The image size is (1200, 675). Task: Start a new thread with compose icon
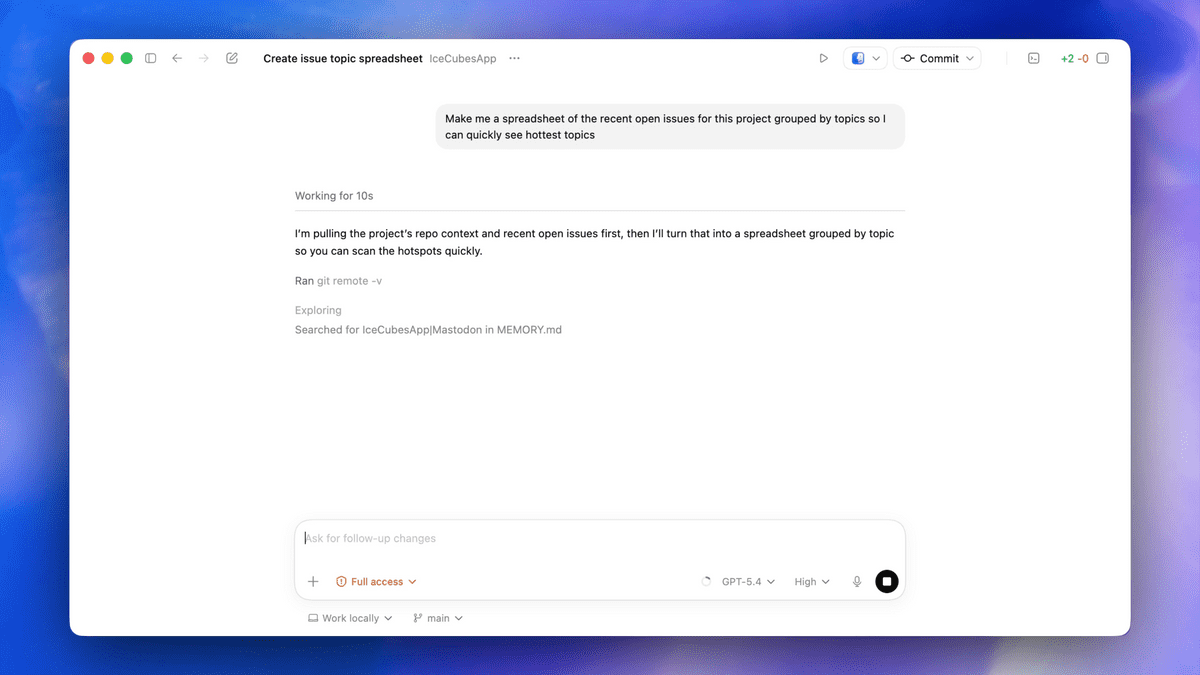click(232, 59)
